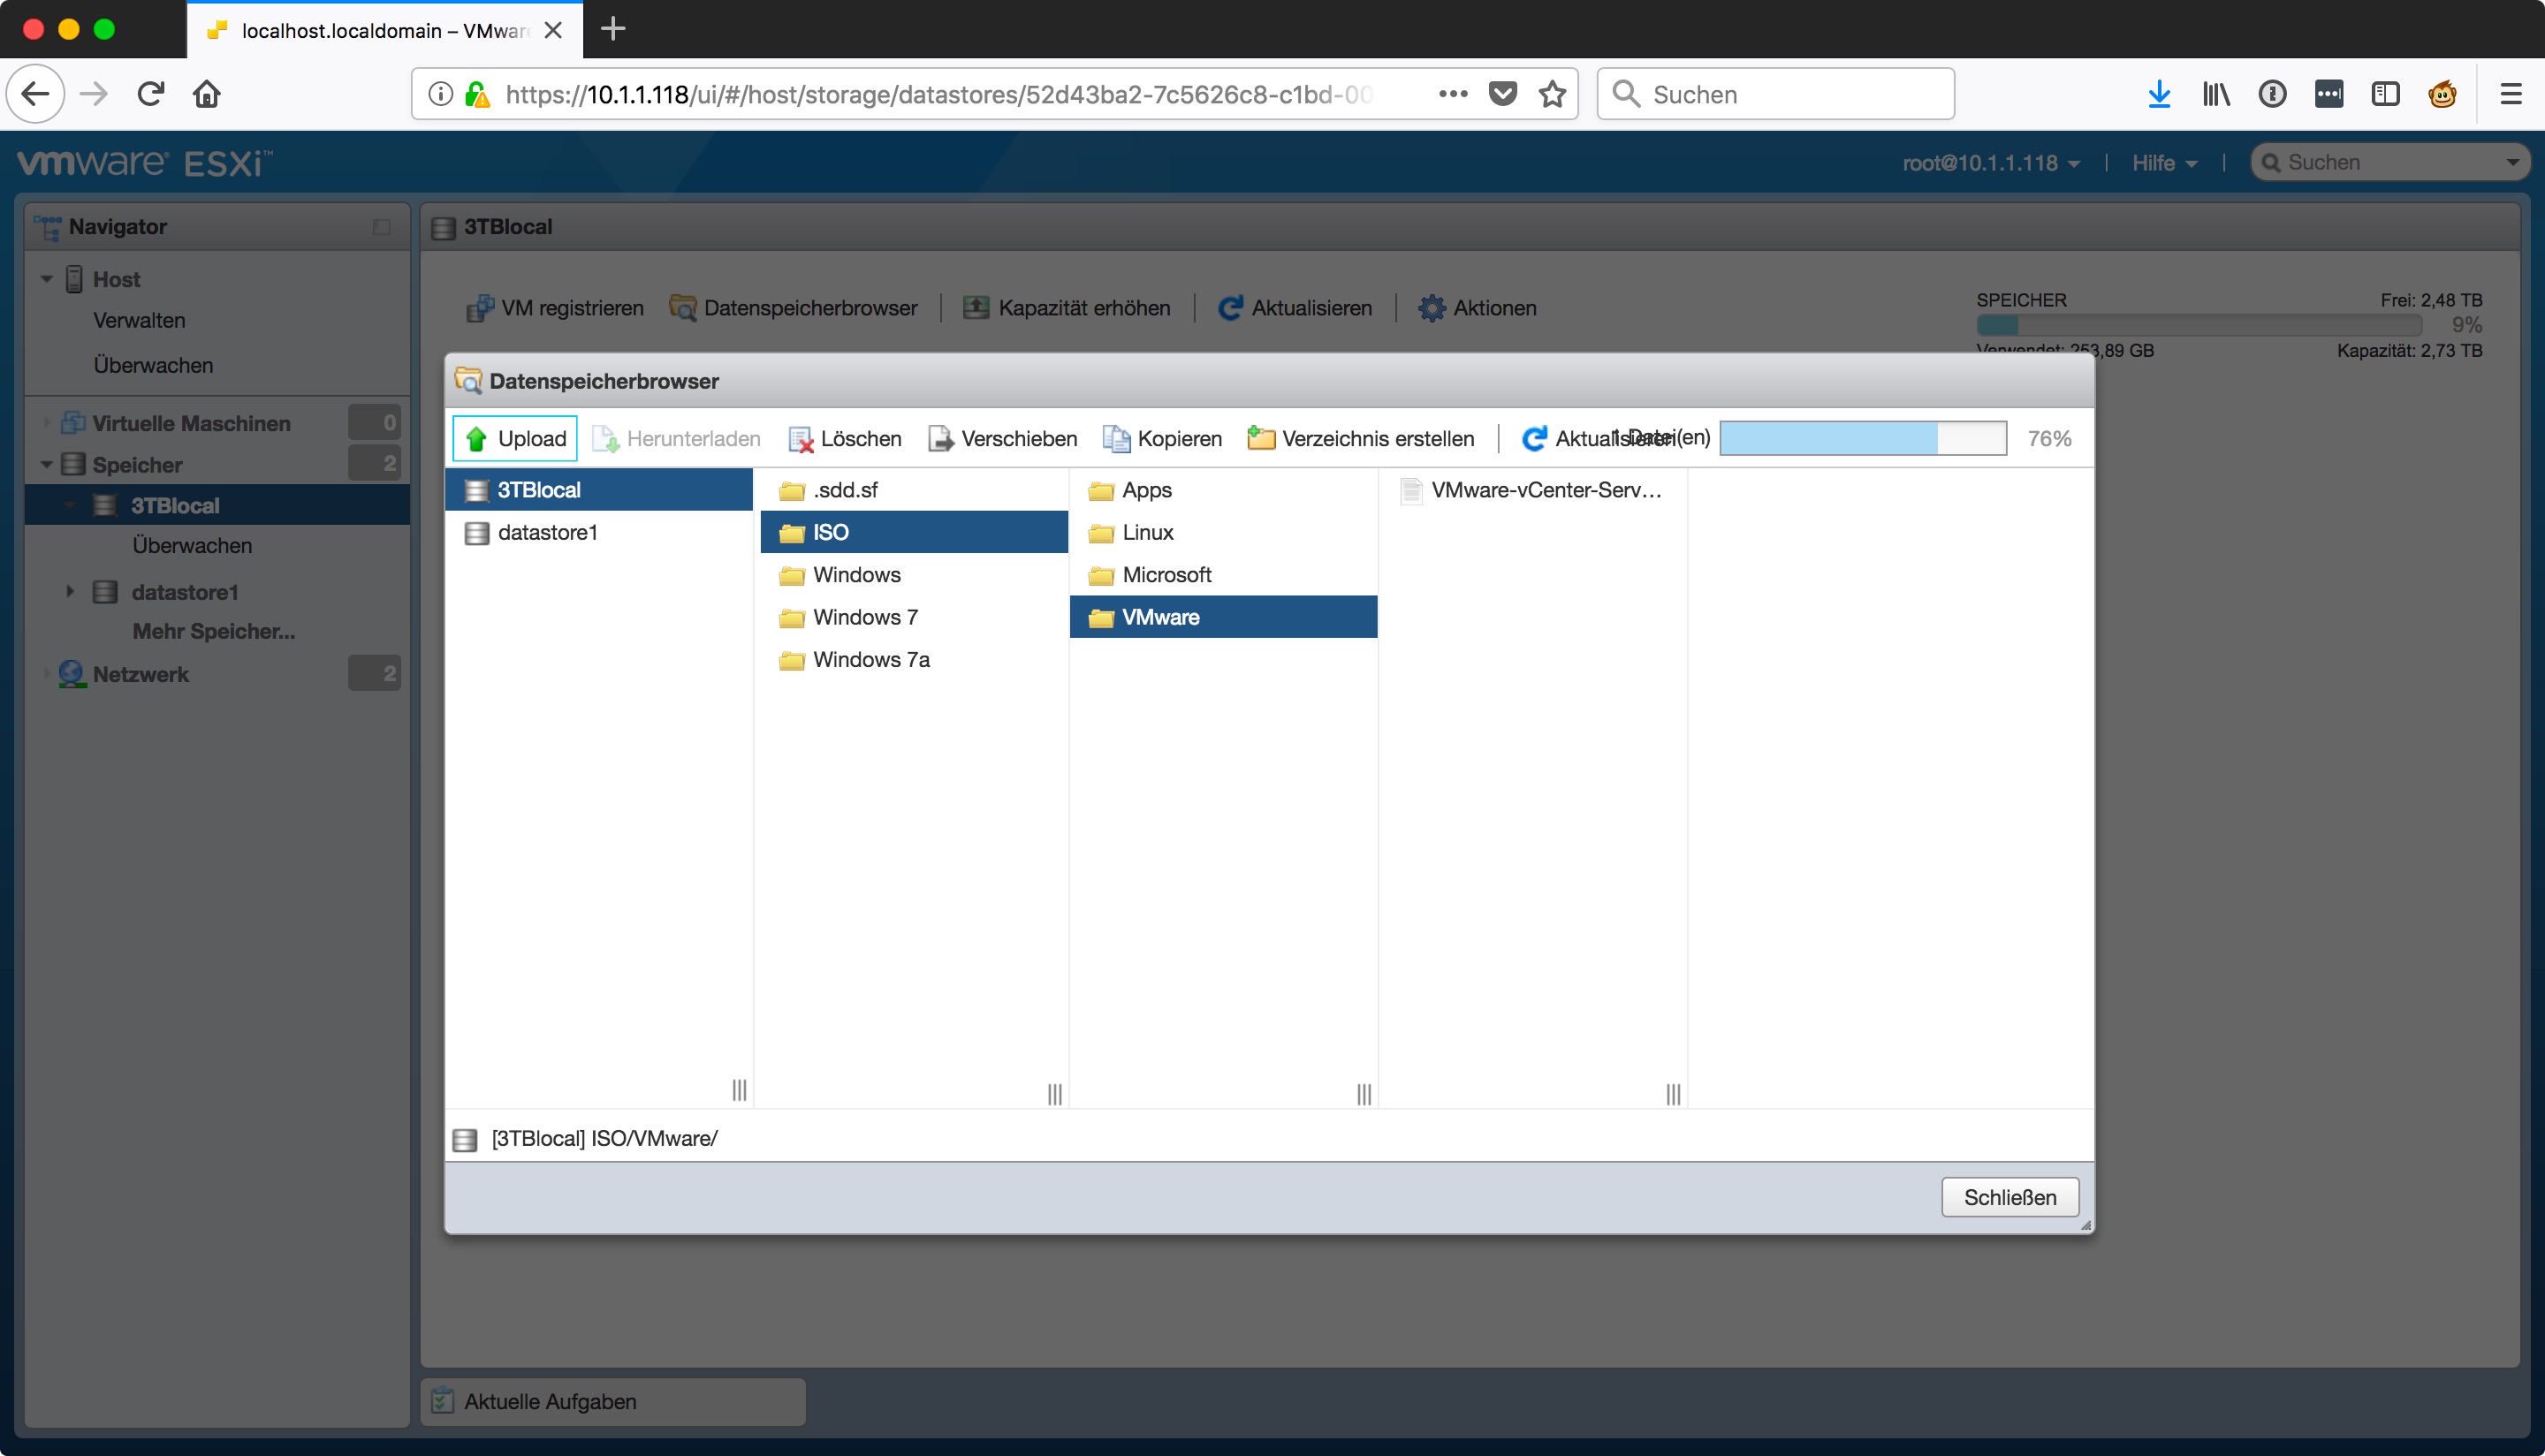Open the Windows 7a folder
This screenshot has width=2545, height=1456.
914,660
